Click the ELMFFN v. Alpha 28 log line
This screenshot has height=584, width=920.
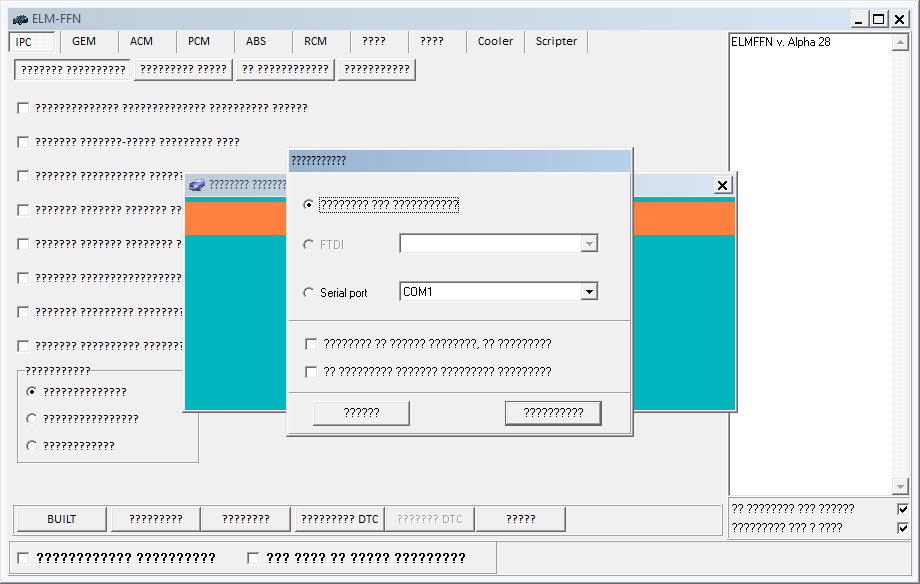[x=781, y=42]
